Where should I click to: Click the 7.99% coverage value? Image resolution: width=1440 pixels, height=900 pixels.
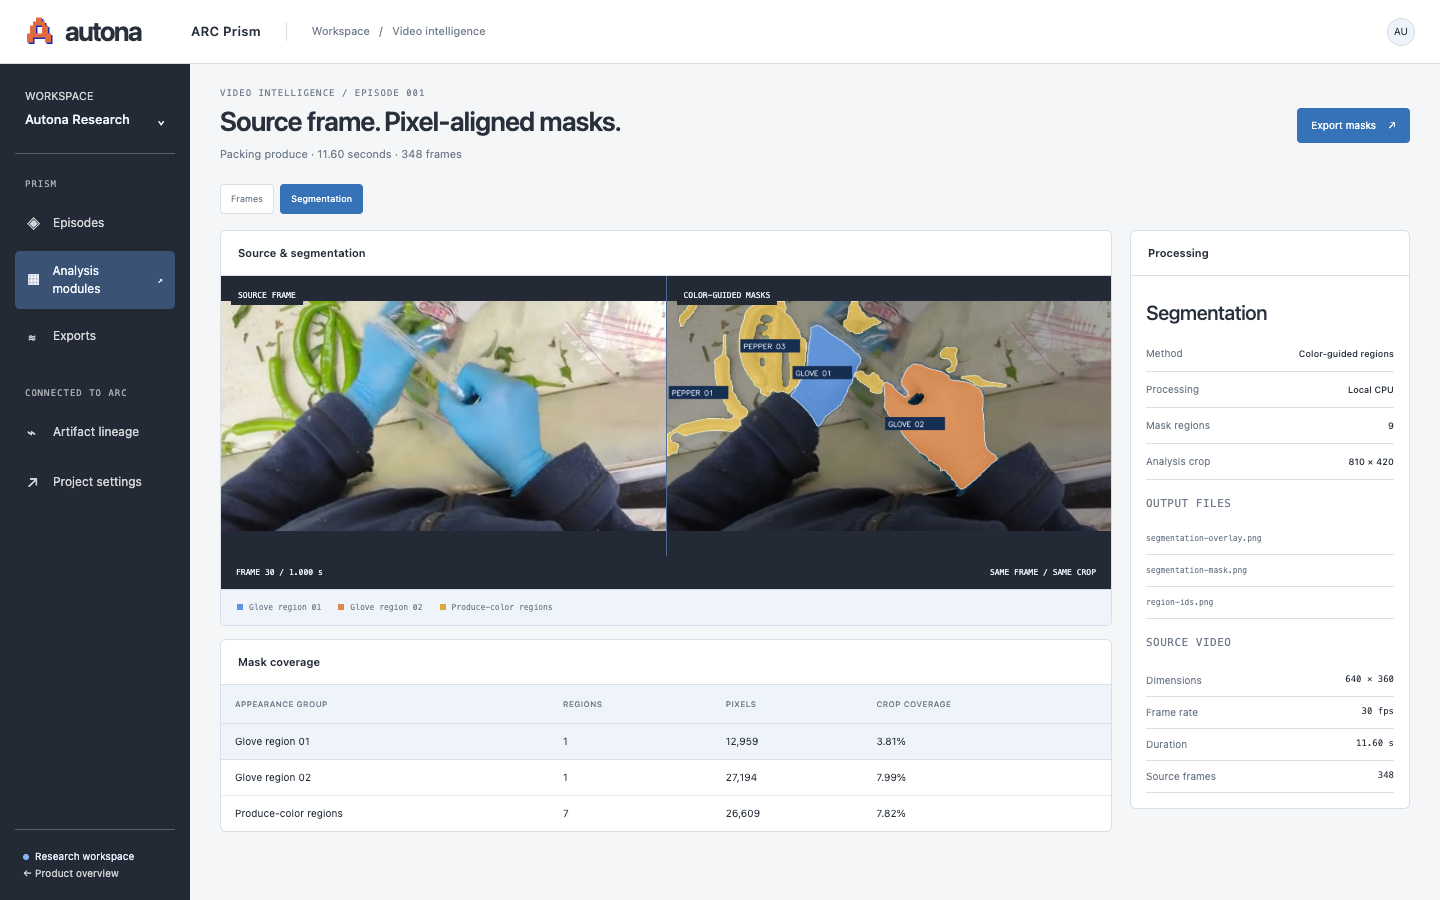[x=891, y=778]
